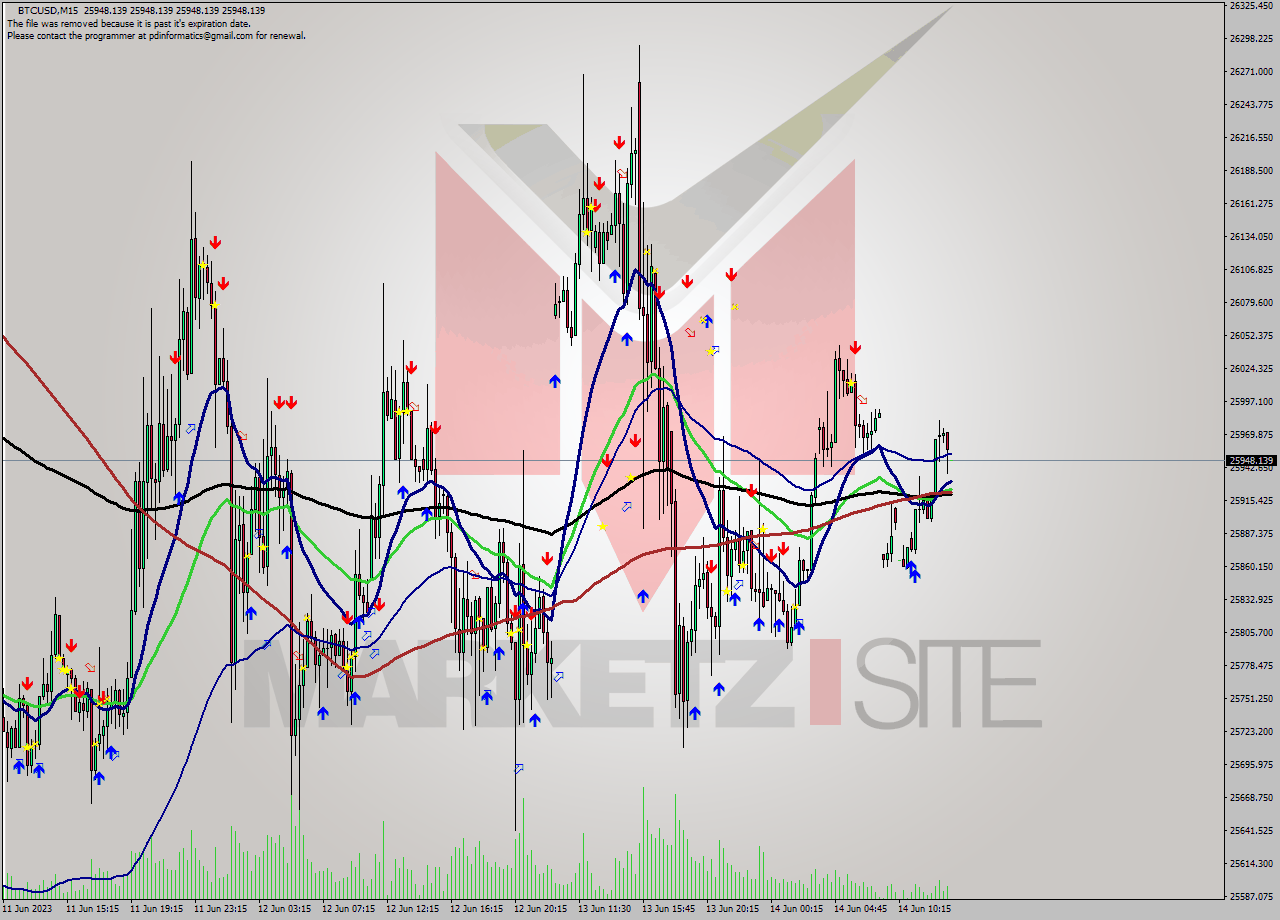Viewport: 1280px width, 920px height.
Task: Click the 14 Jun 00:15 time label
Action: (796, 910)
